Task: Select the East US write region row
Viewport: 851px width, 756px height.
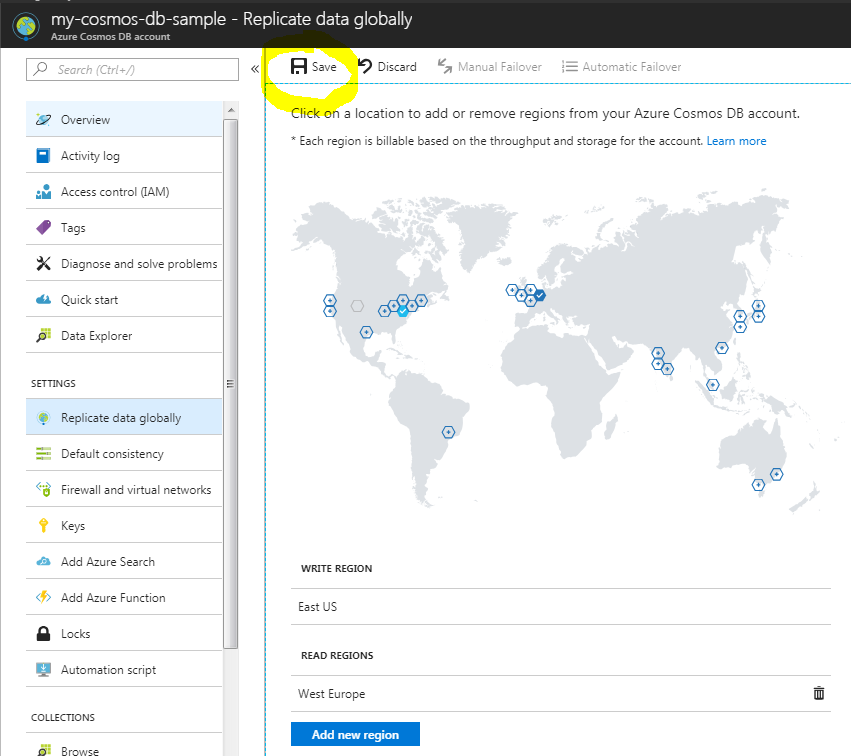Action: click(560, 607)
